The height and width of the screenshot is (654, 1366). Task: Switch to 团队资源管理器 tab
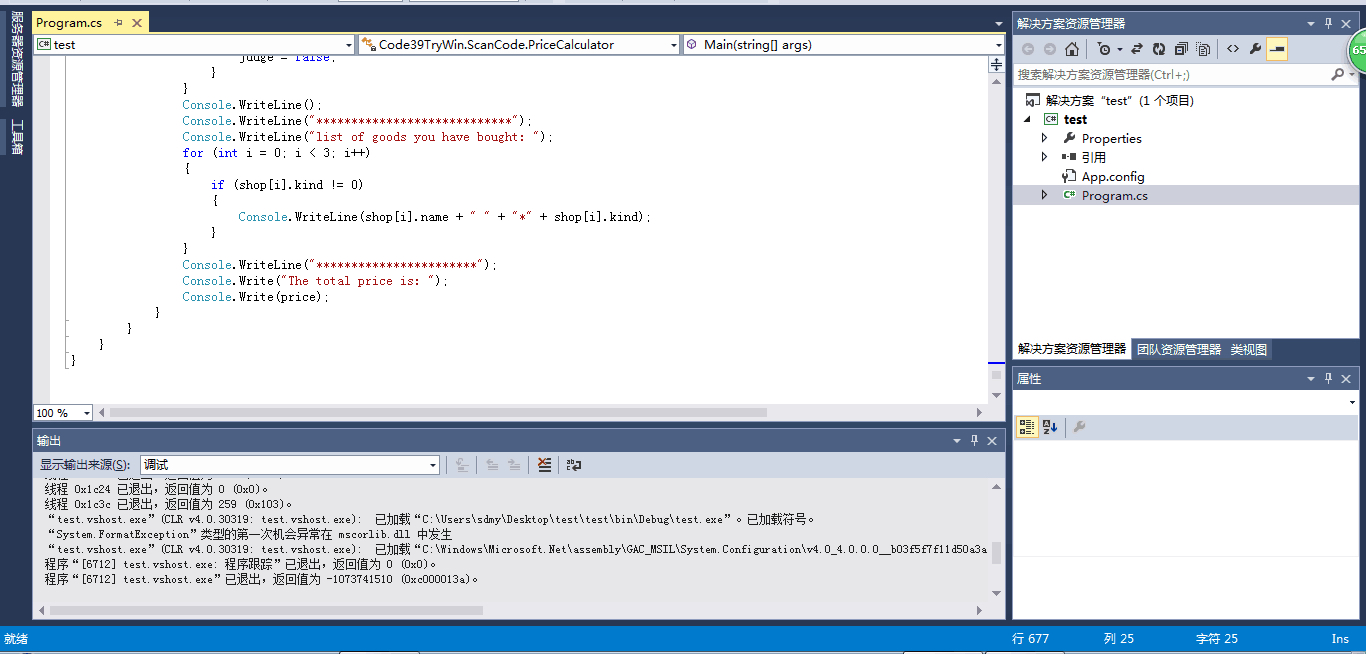point(1179,349)
